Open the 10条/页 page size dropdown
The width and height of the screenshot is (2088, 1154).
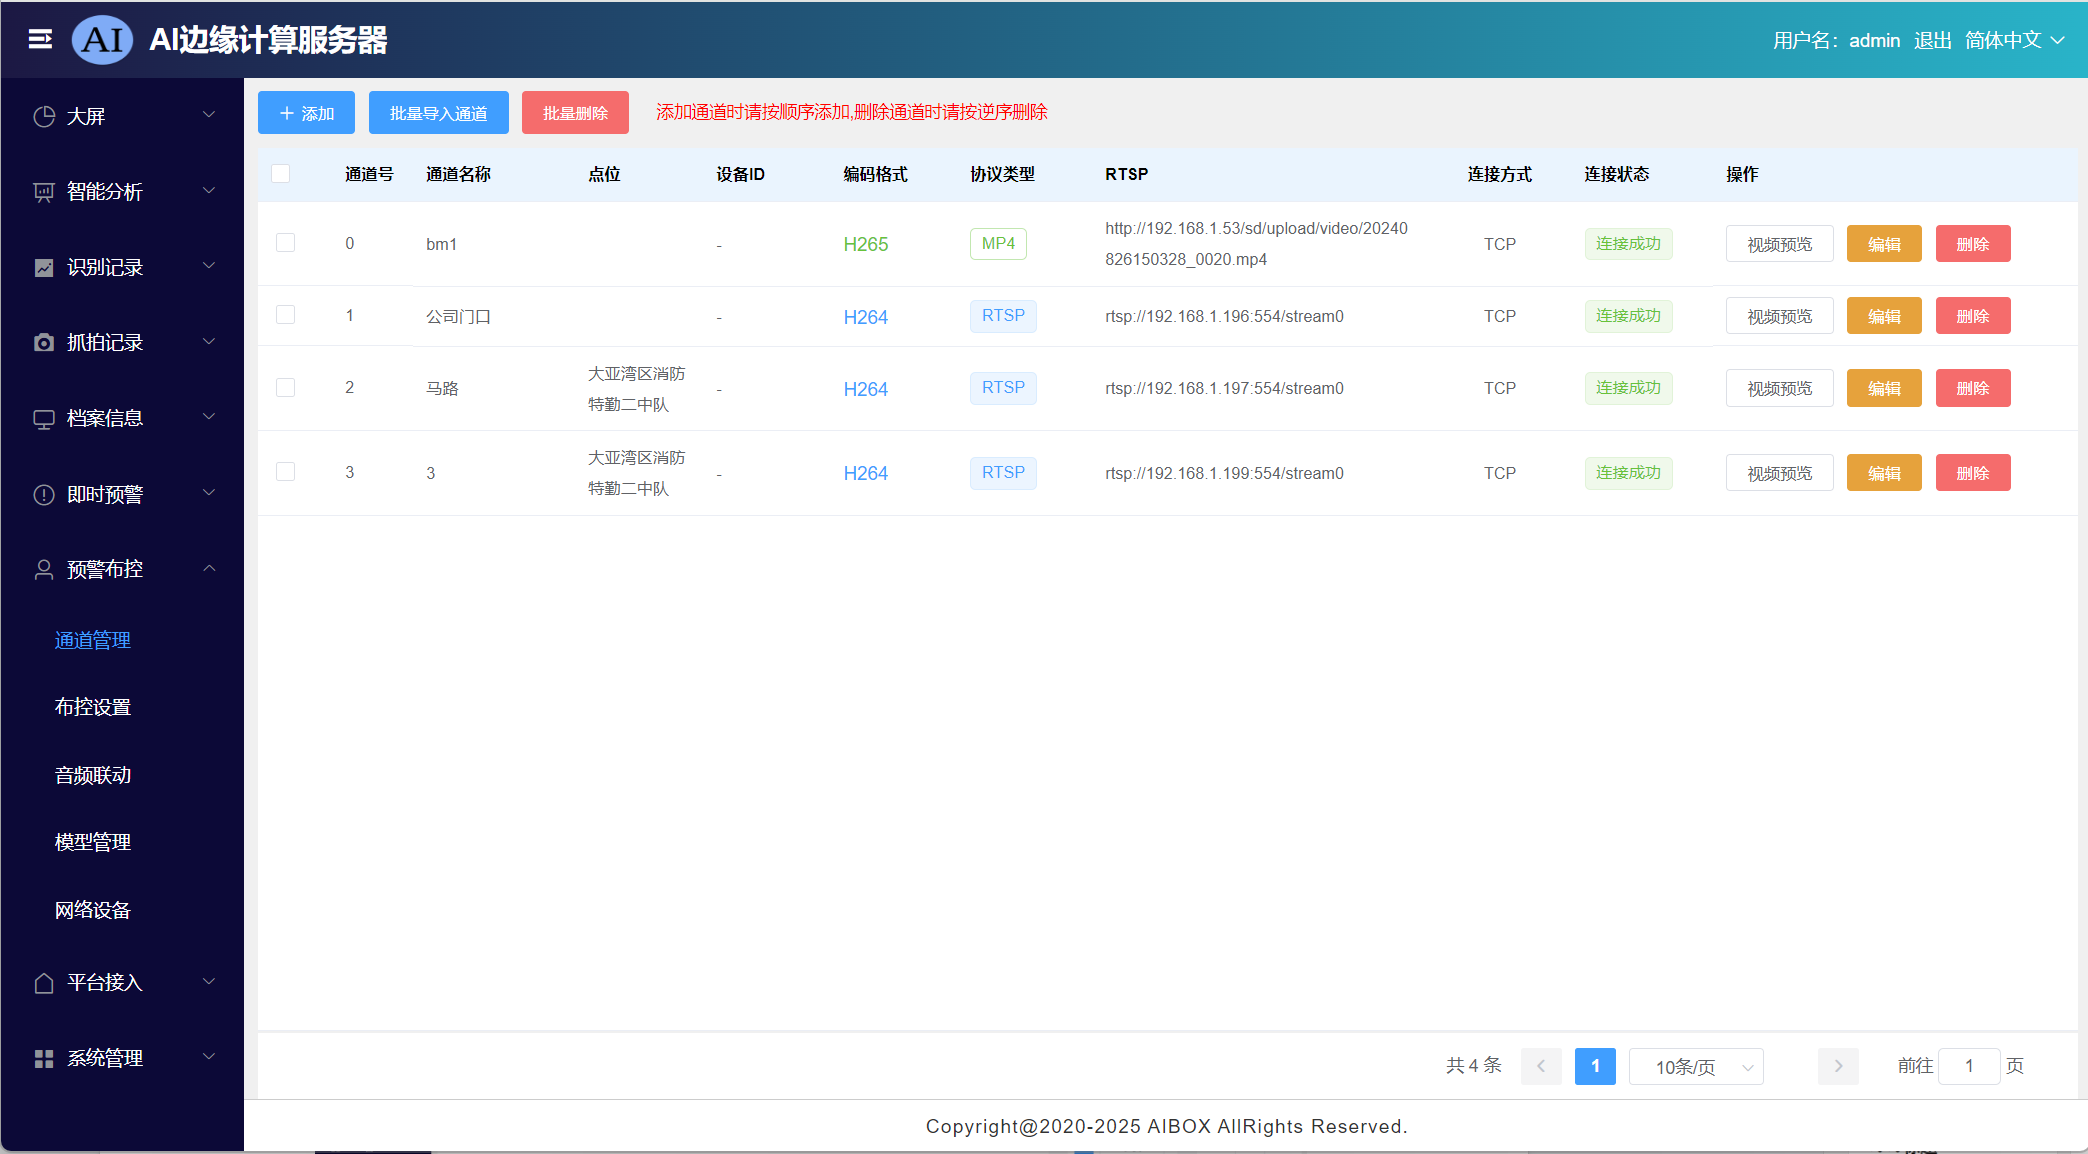[1696, 1067]
